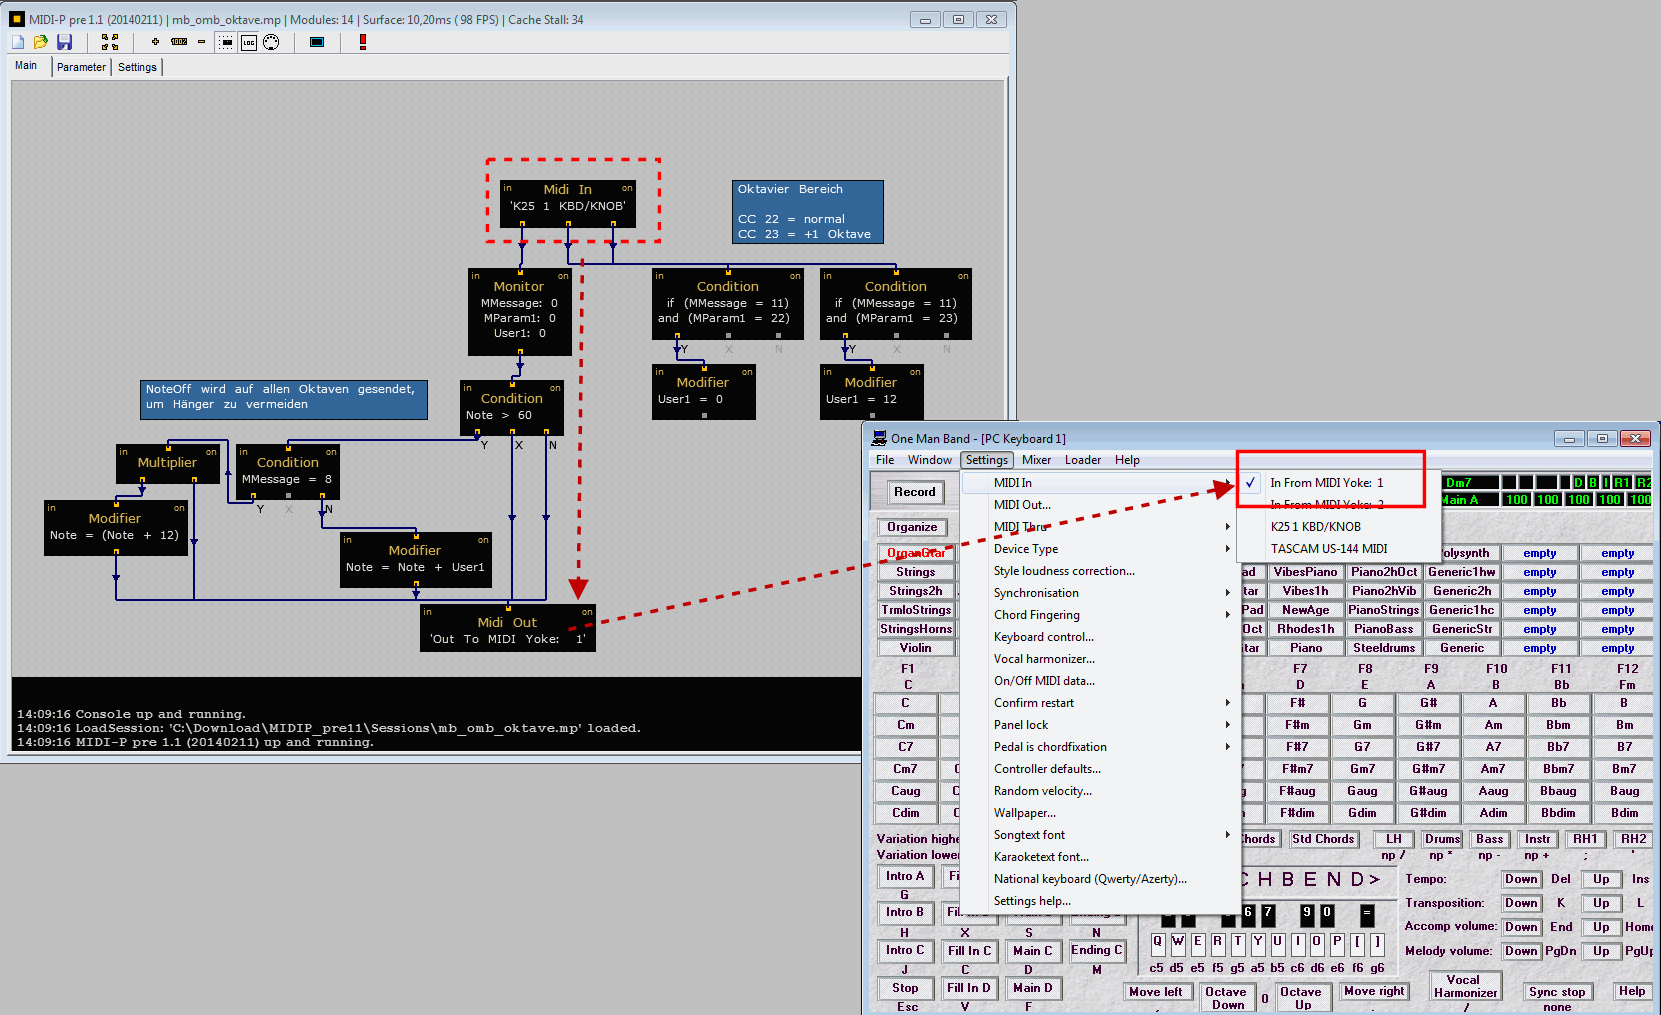Viewport: 1661px width, 1015px height.
Task: Open the Mixer menu in One Man Band
Action: tap(1036, 460)
